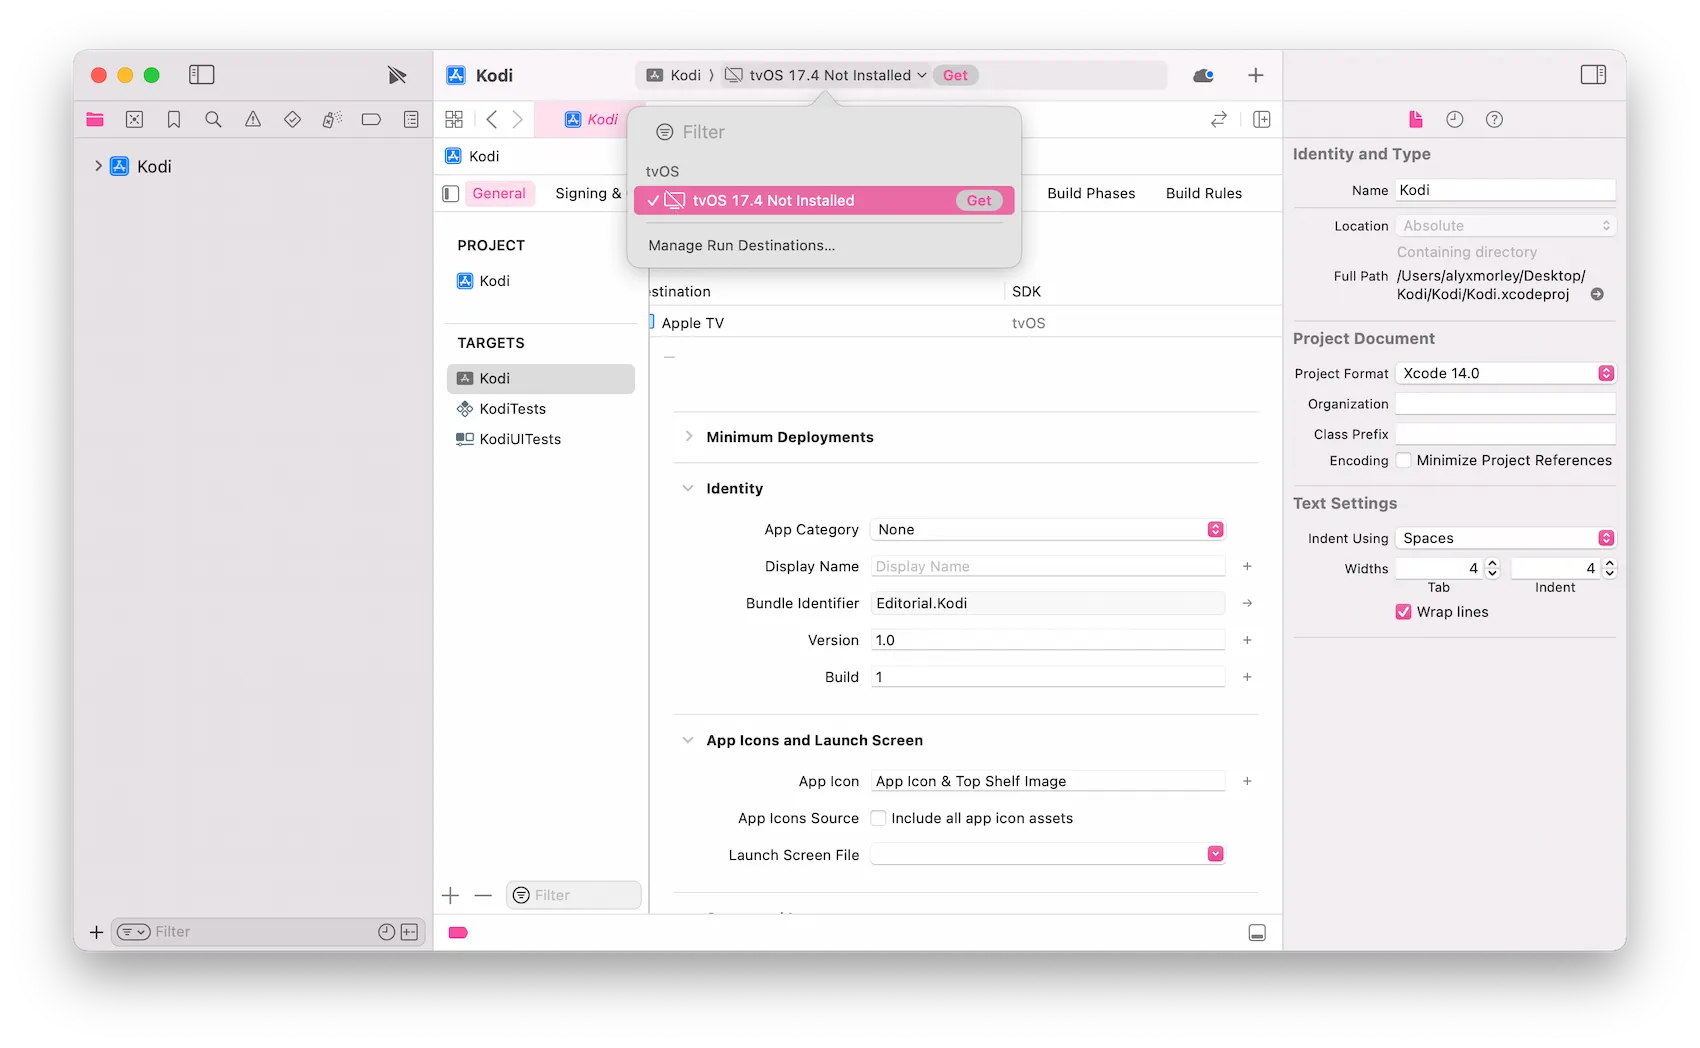
Task: Open the Indent Using dropdown
Action: 1505,539
